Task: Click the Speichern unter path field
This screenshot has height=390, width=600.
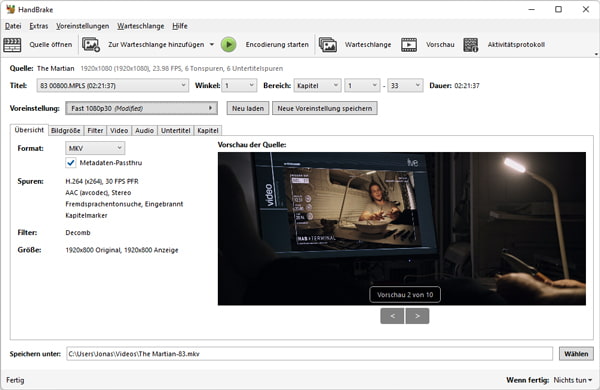Action: click(x=310, y=354)
